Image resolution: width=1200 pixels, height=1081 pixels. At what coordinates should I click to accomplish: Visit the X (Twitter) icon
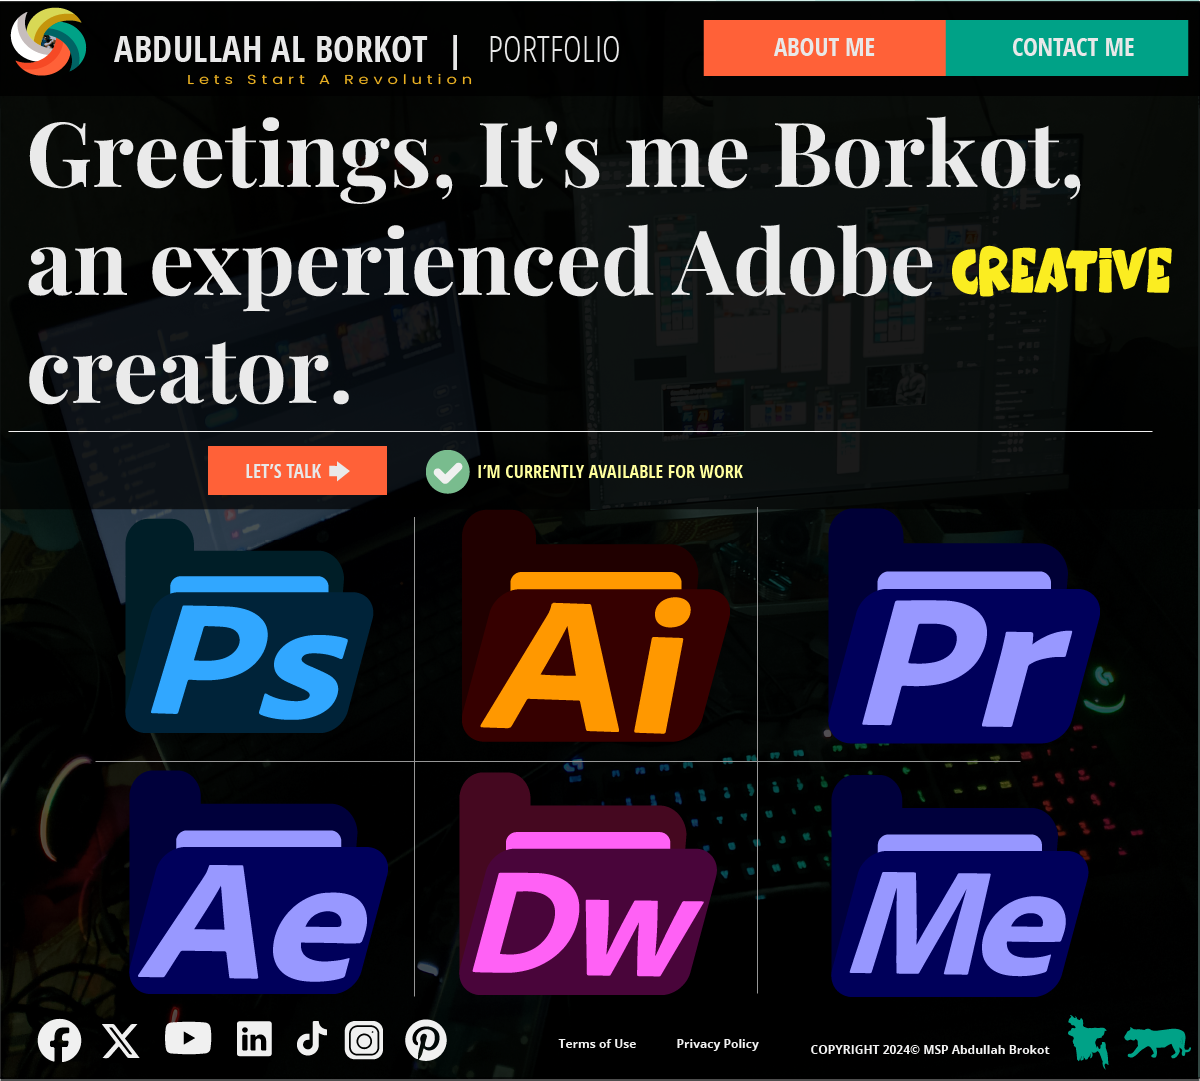point(121,1041)
